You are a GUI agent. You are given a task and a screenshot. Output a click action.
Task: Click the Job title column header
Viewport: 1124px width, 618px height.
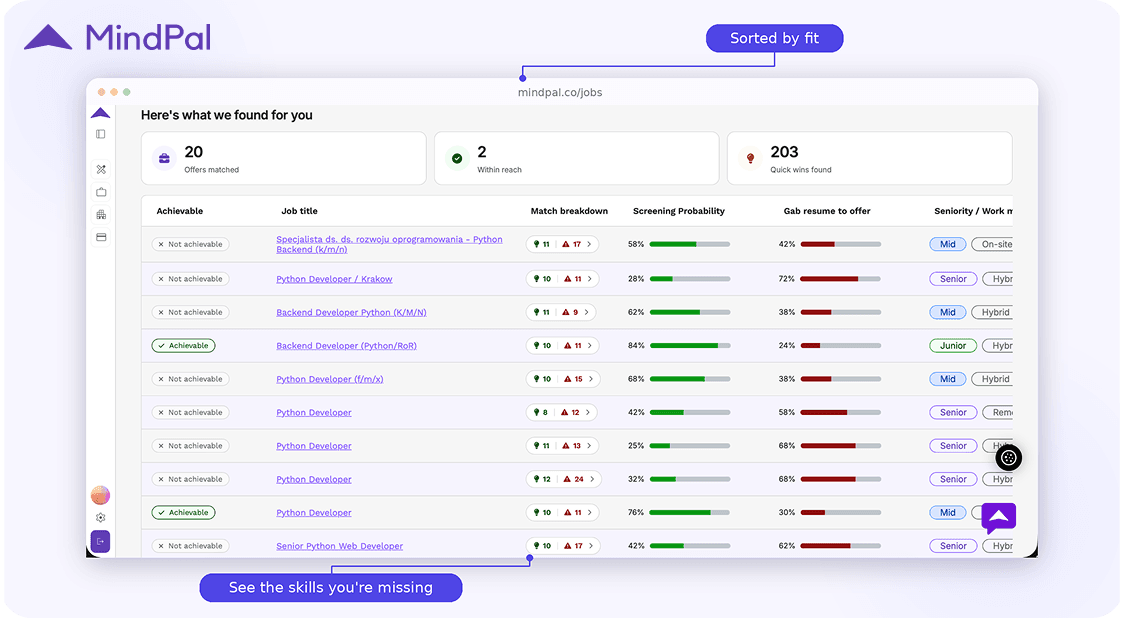pos(299,211)
